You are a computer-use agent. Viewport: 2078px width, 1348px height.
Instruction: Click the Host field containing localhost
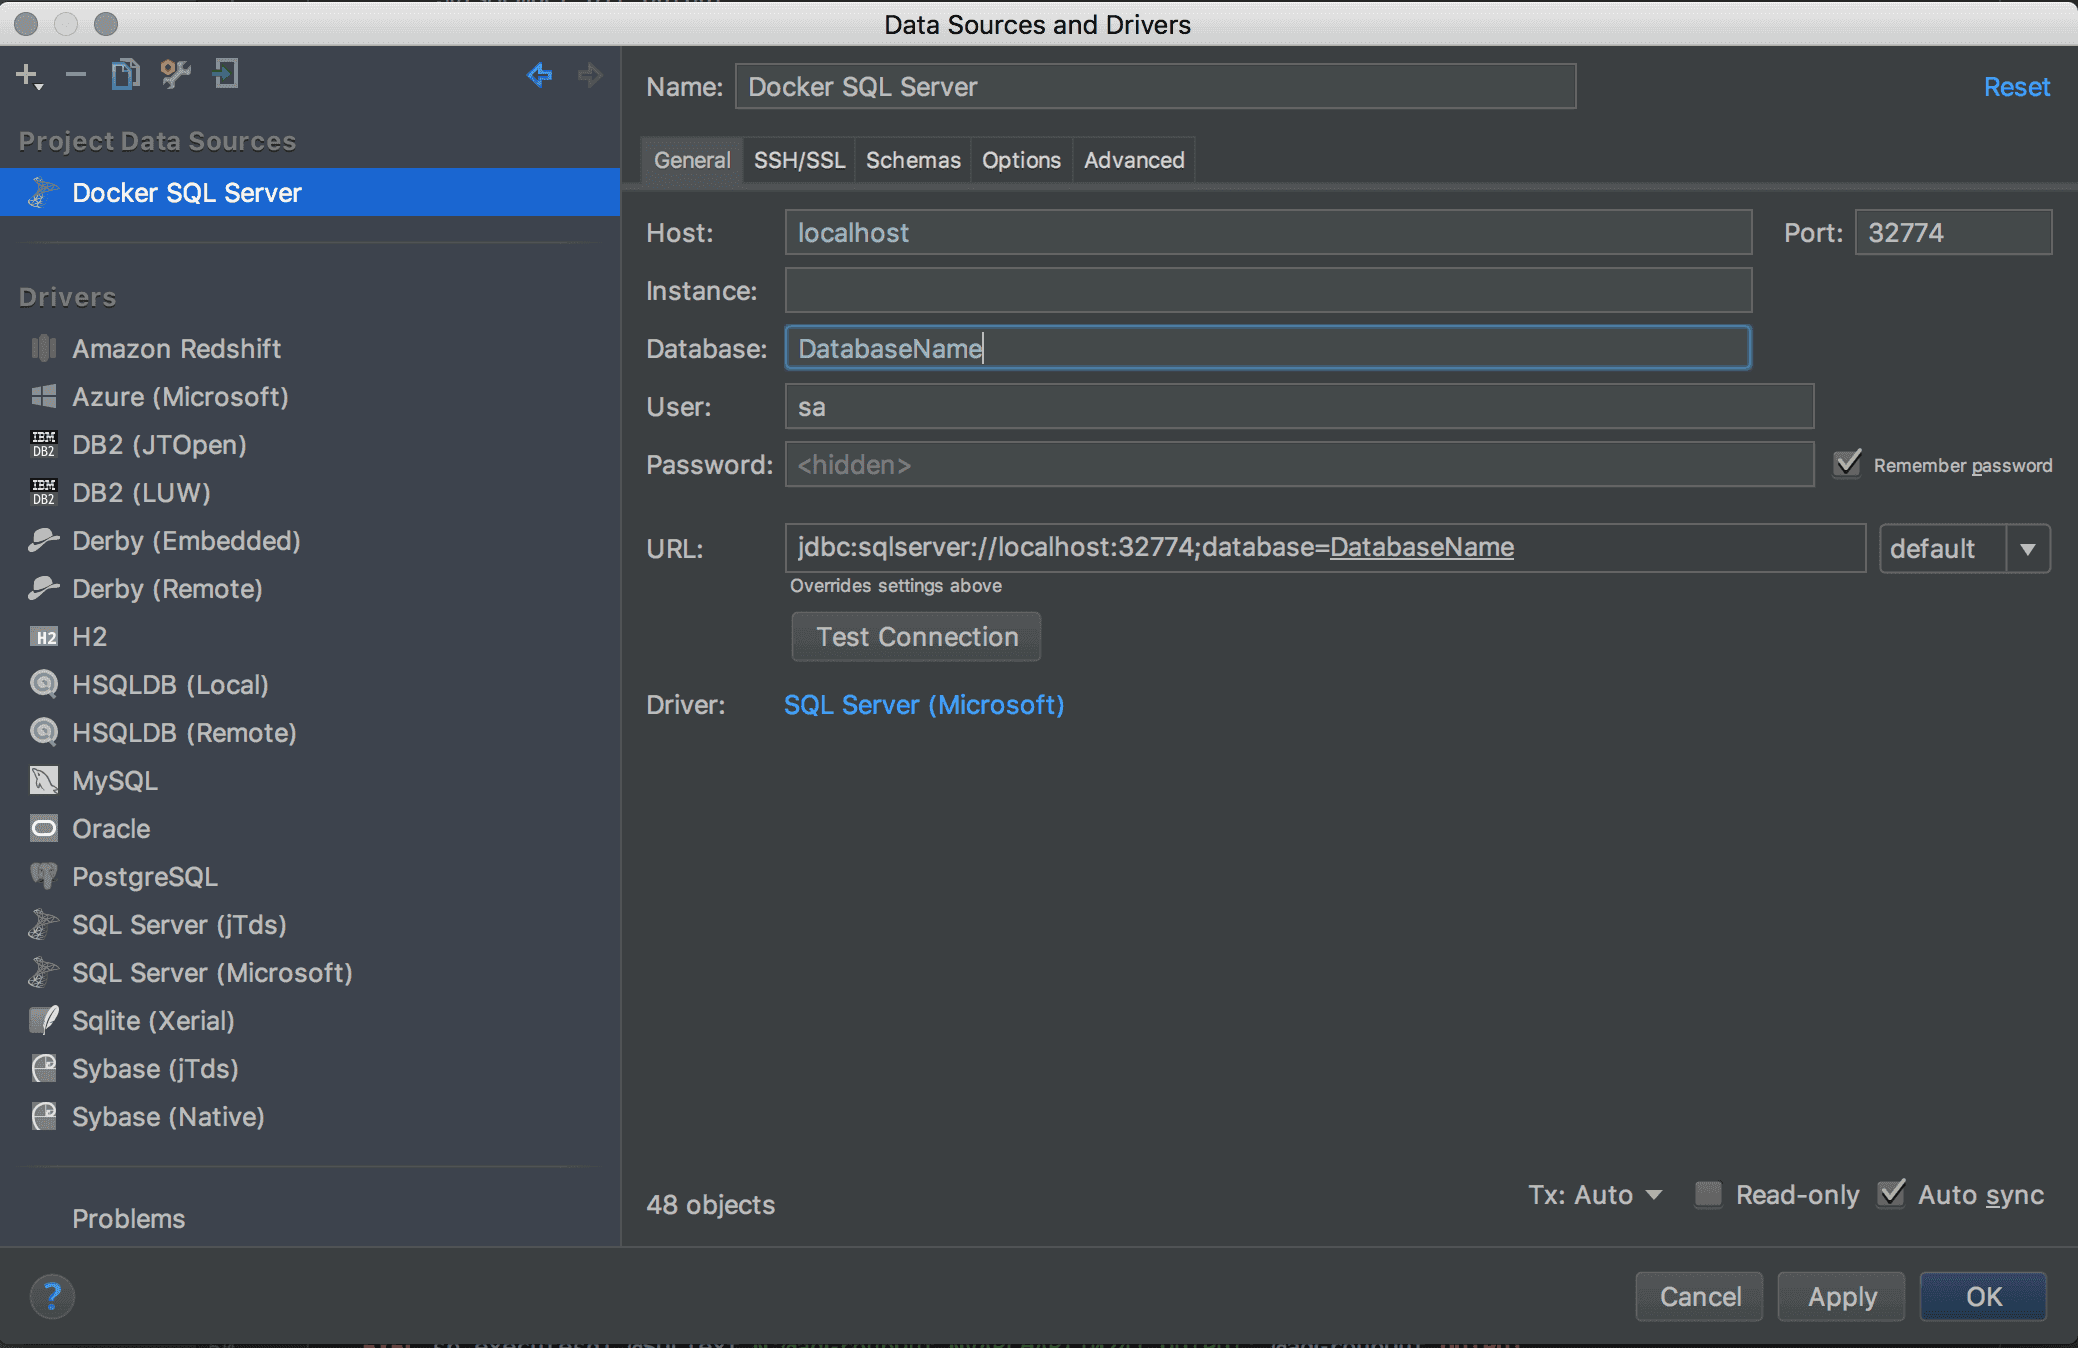[1268, 233]
